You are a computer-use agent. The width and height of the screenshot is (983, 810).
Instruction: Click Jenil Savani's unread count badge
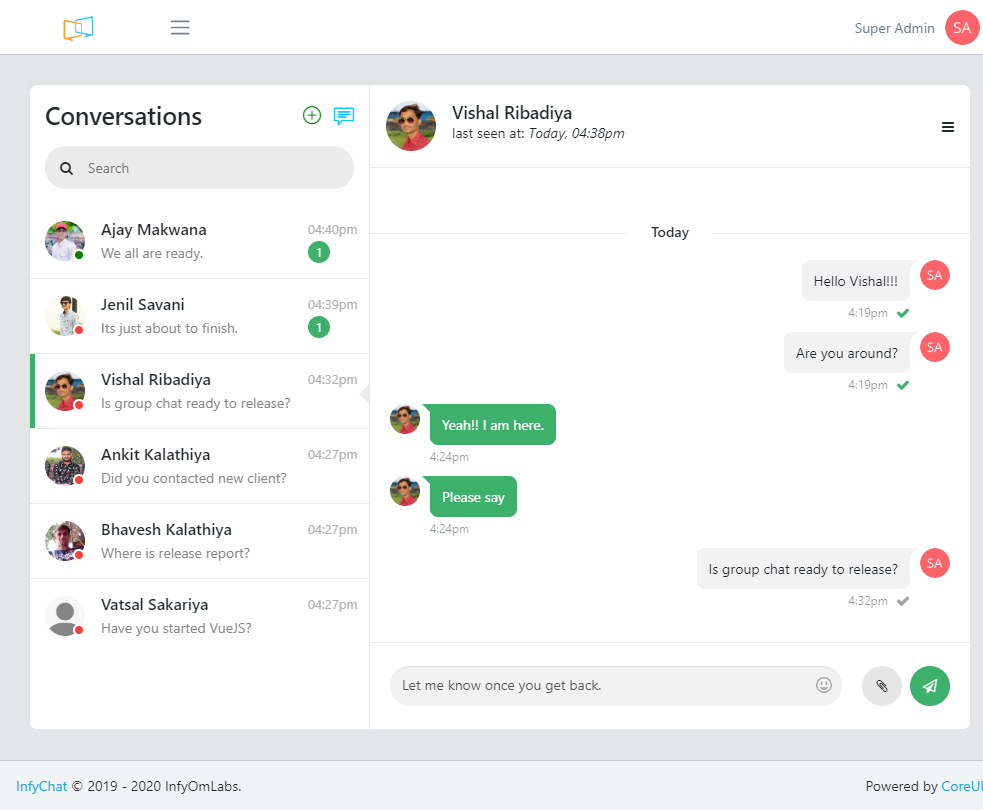tap(319, 327)
